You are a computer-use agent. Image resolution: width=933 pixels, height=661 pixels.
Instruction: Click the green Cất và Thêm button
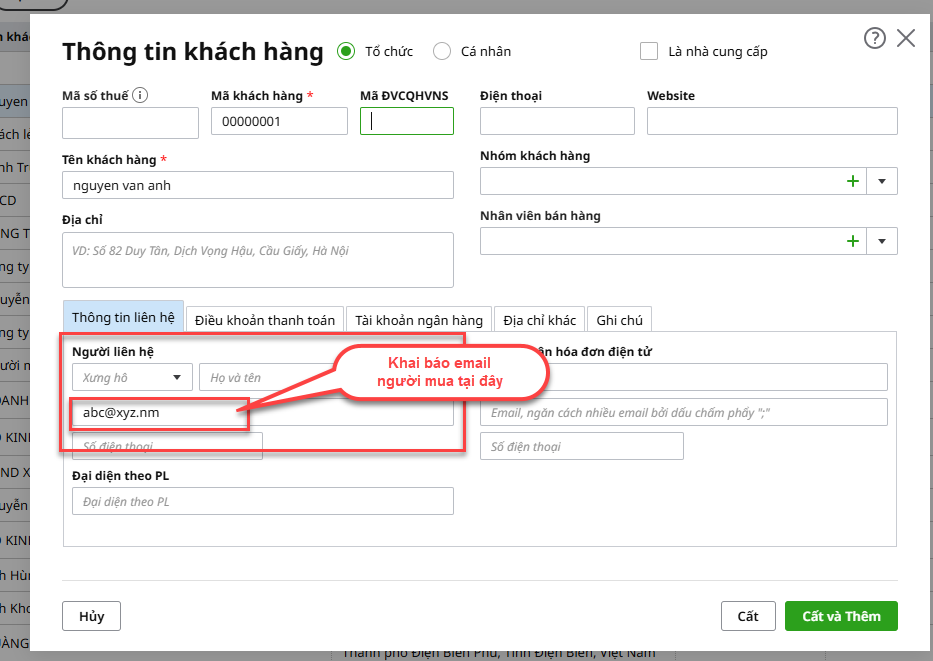pyautogui.click(x=841, y=616)
